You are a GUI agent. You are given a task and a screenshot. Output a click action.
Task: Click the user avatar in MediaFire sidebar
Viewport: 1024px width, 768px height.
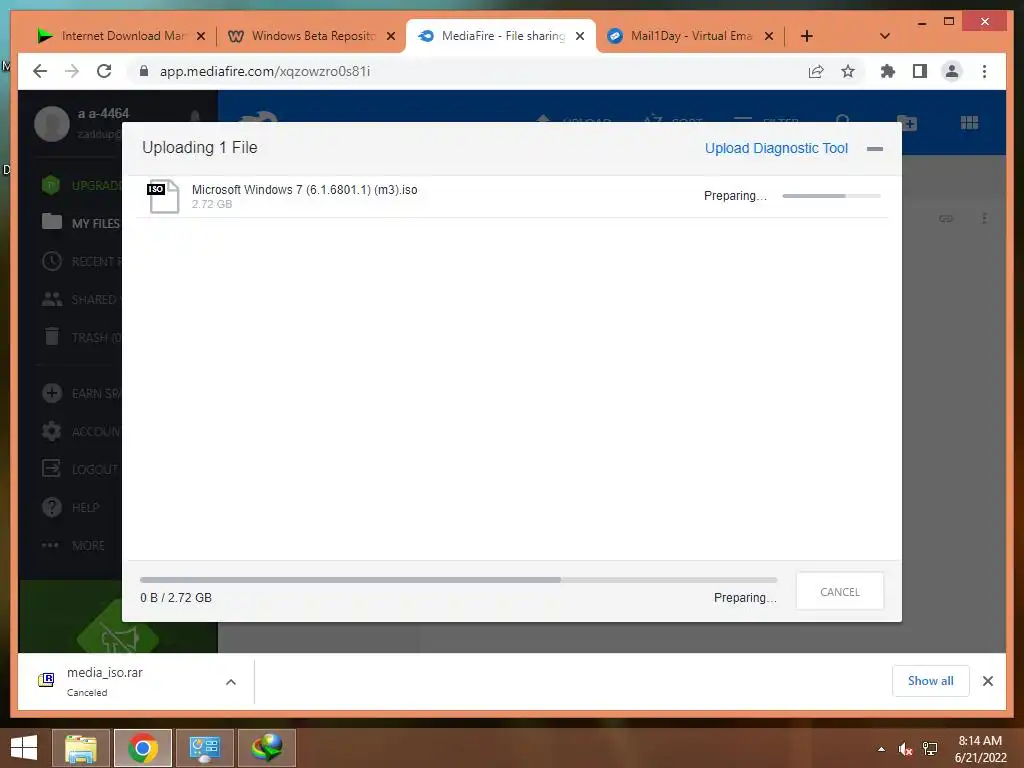pyautogui.click(x=52, y=123)
